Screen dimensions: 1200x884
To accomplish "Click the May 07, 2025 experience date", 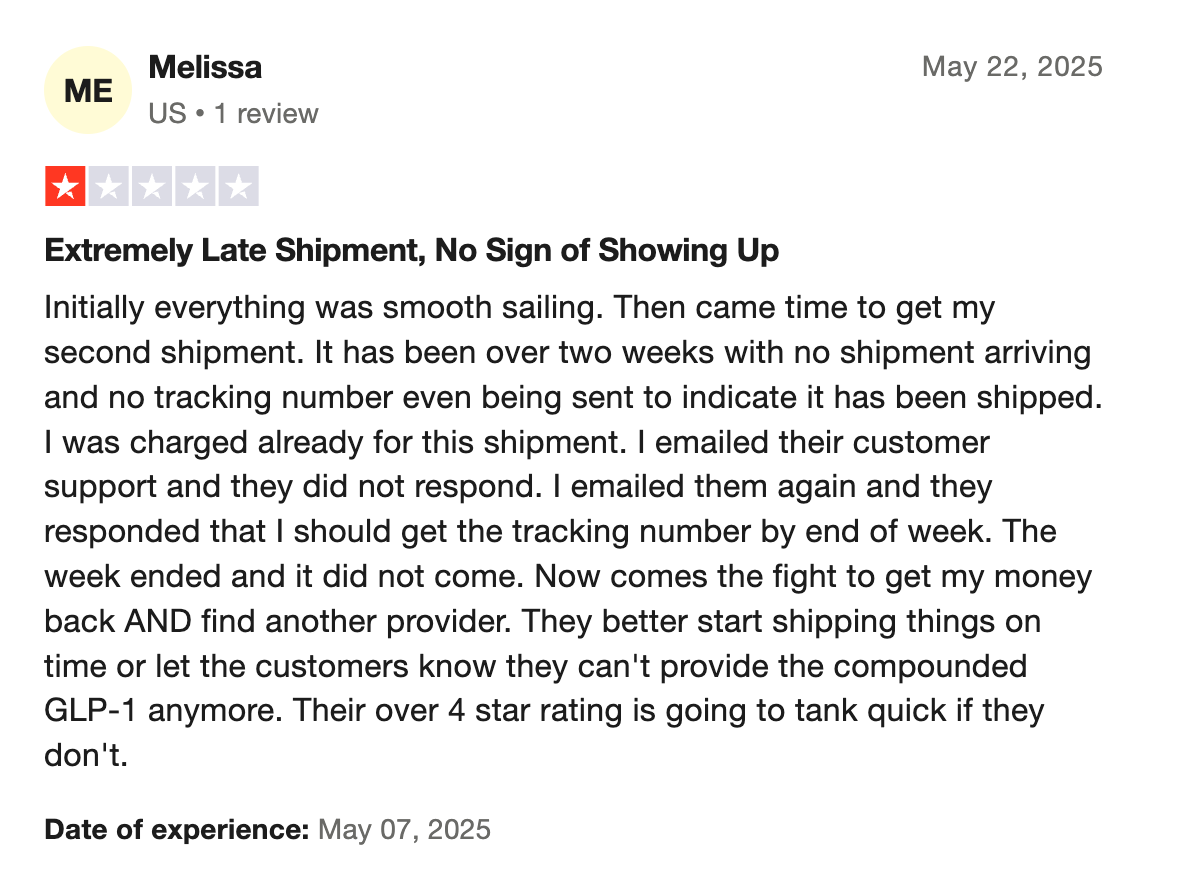I will tap(404, 829).
